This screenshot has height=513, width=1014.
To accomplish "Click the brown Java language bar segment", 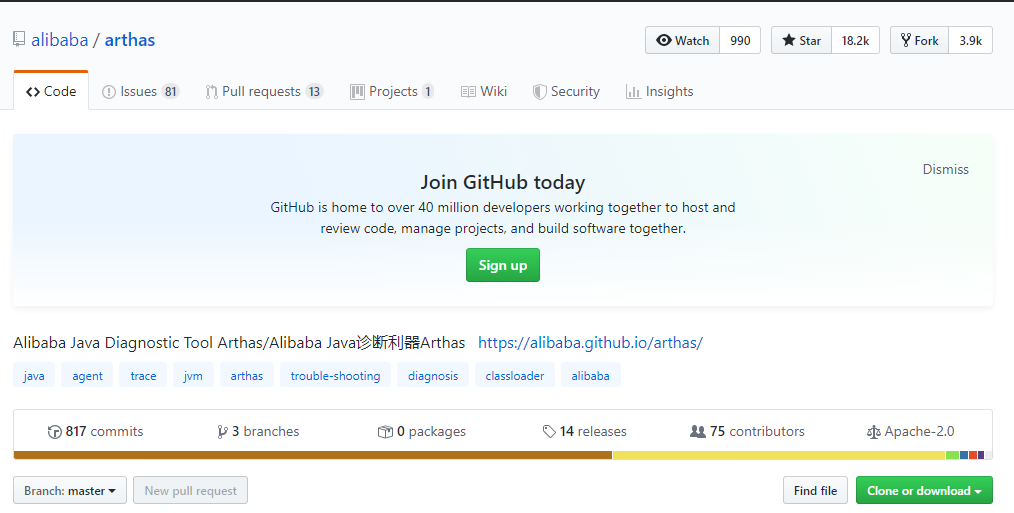I will tap(313, 455).
